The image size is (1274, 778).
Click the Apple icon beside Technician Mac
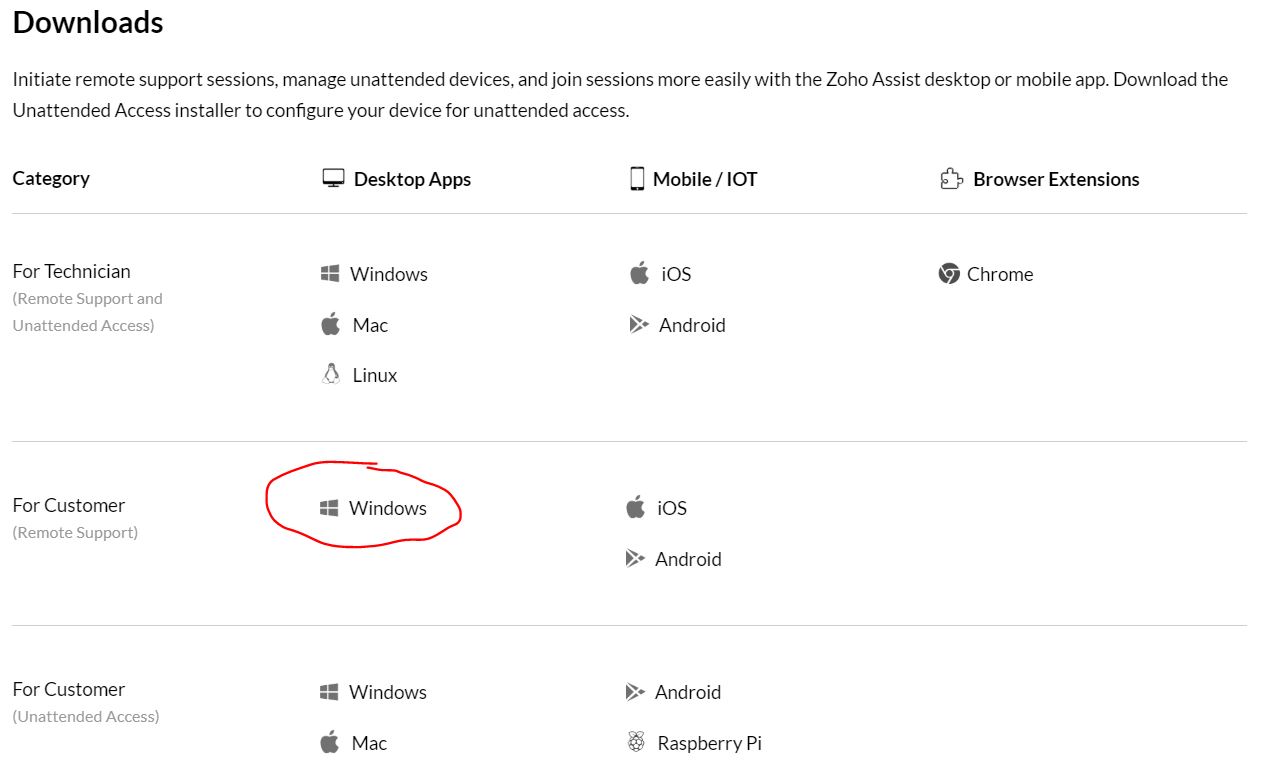point(330,324)
